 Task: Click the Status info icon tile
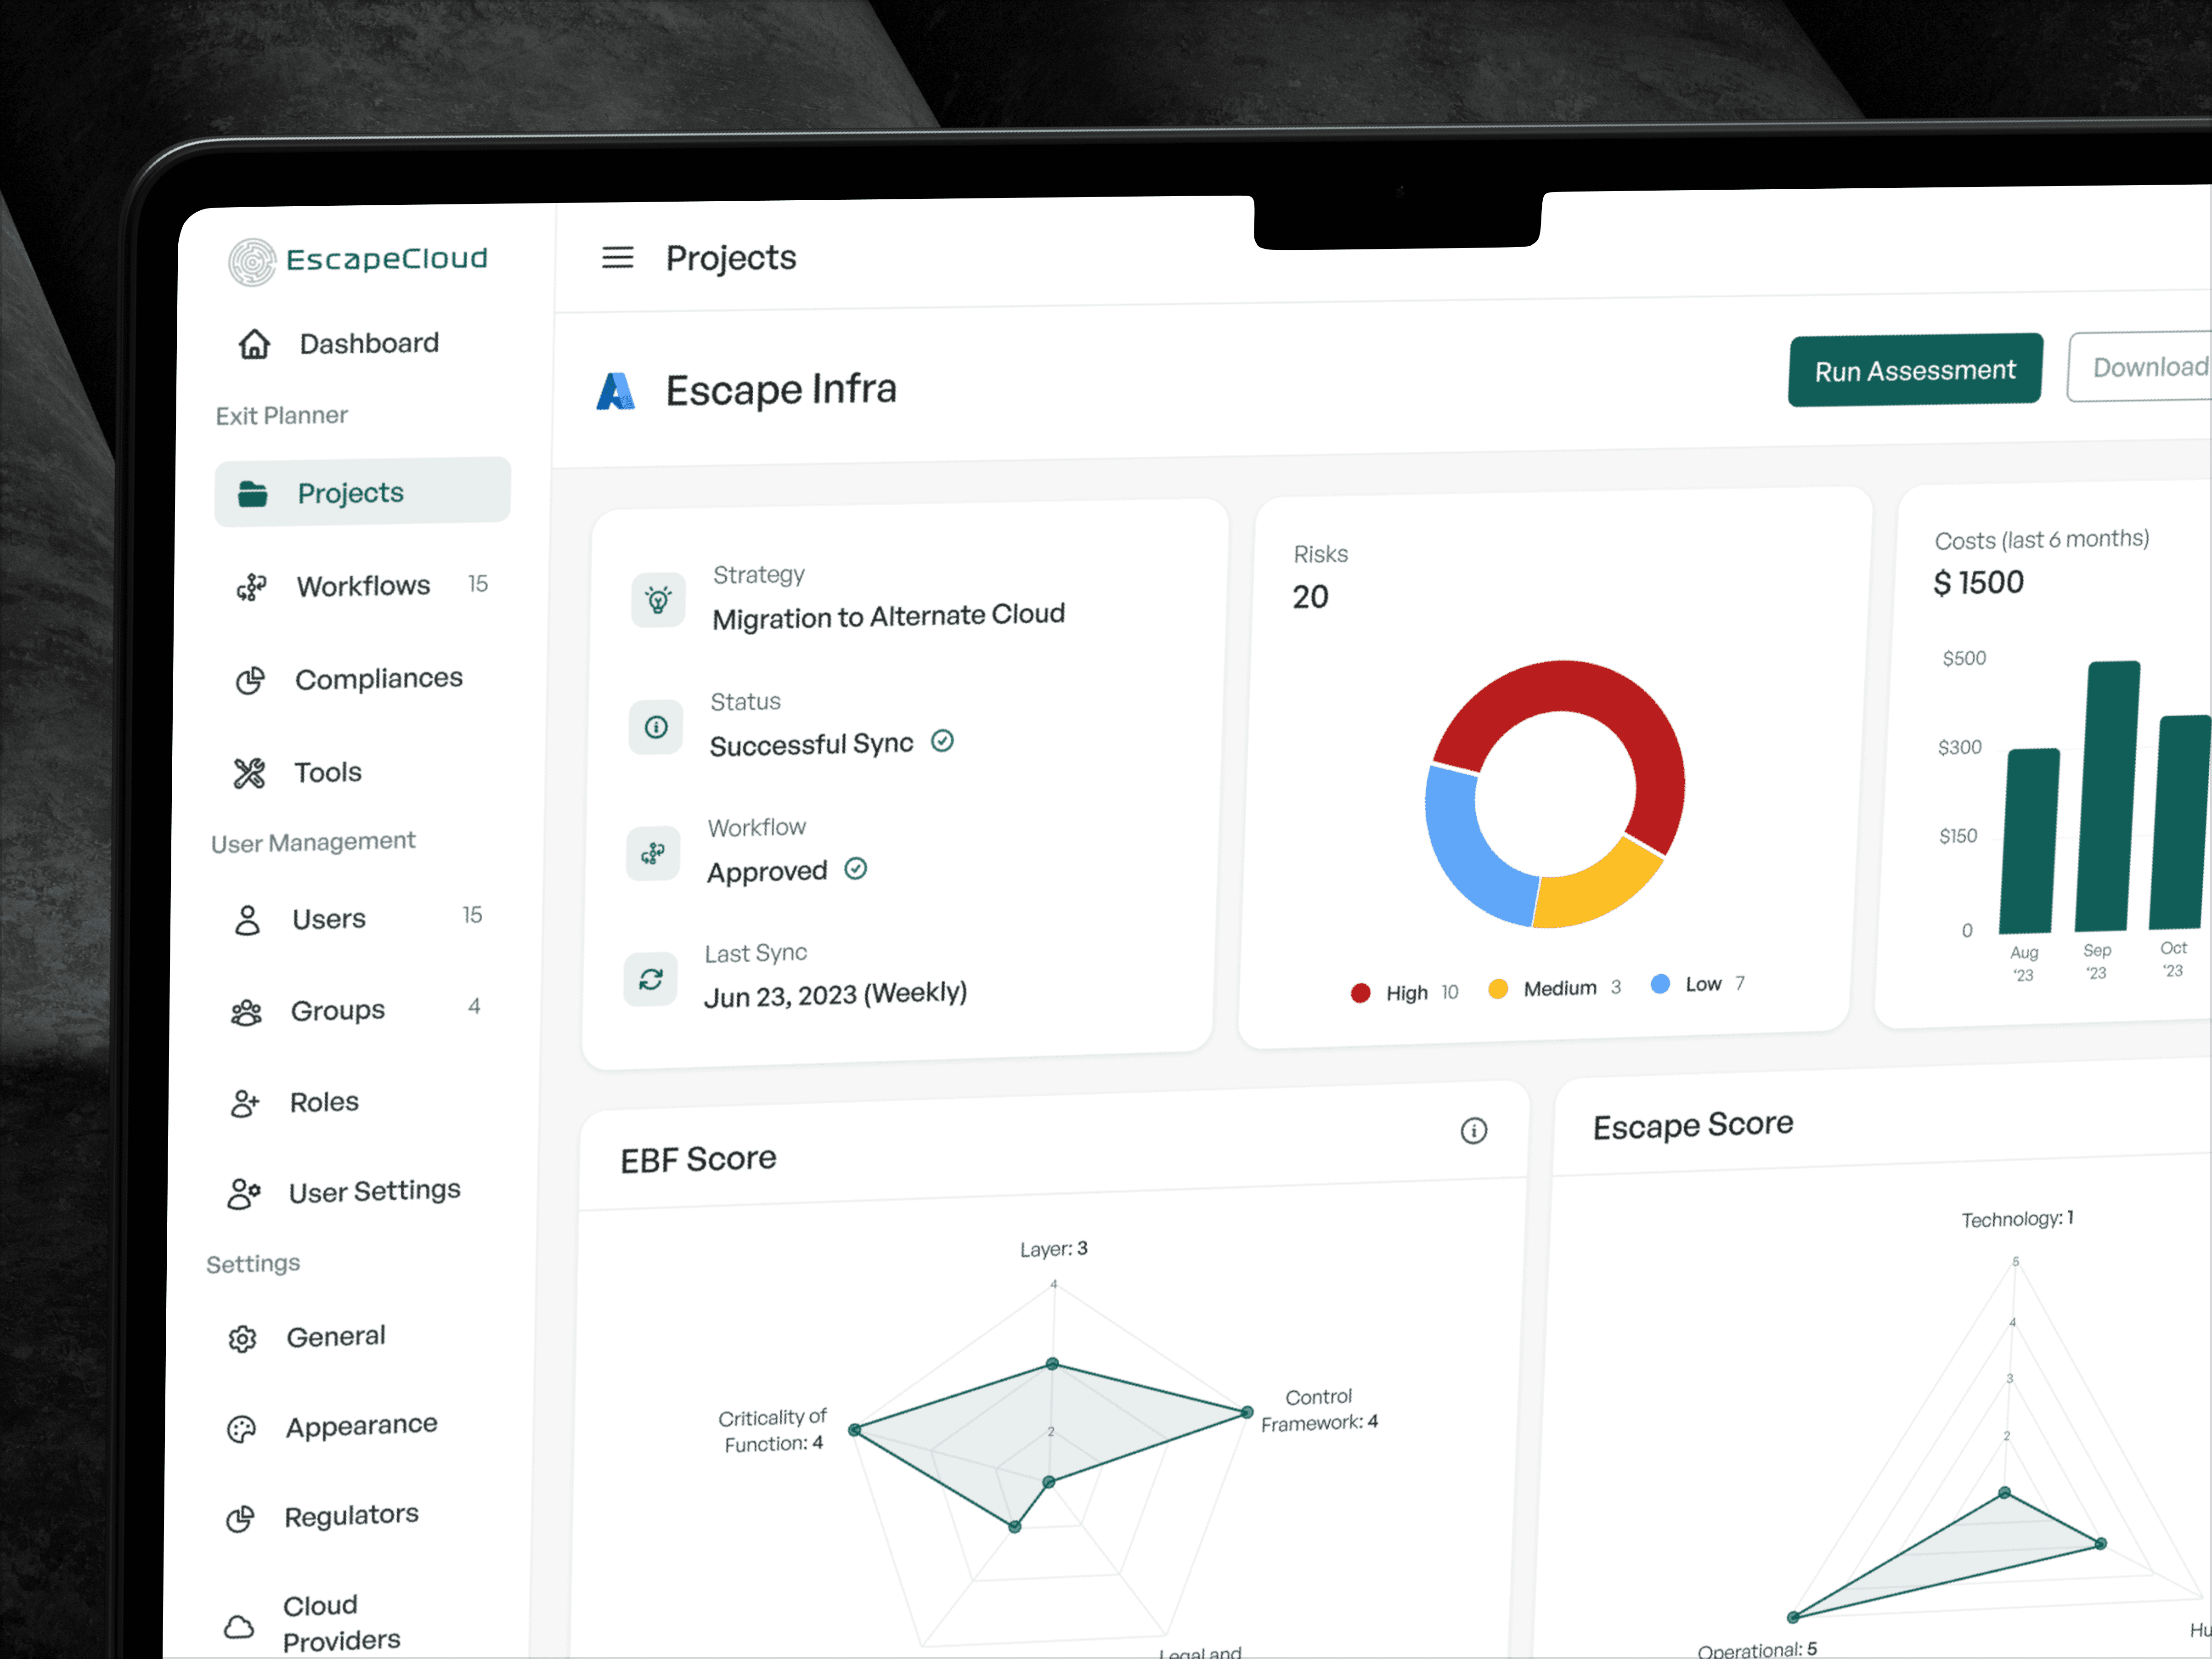click(x=656, y=727)
